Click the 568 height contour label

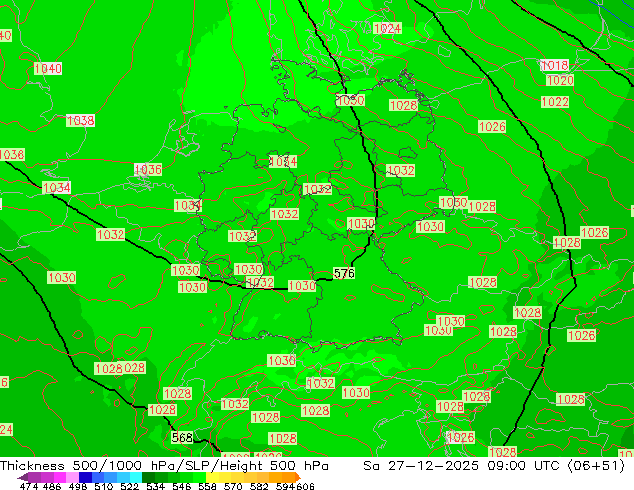coord(182,437)
